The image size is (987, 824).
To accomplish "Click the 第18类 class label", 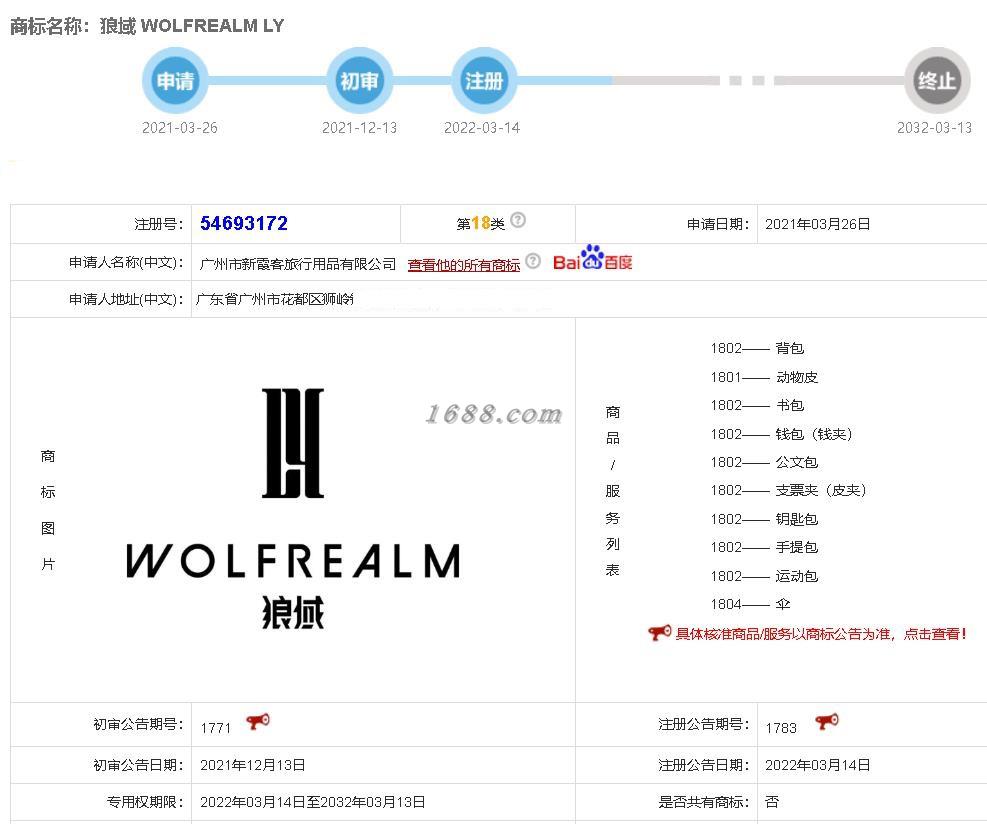I will tap(480, 223).
